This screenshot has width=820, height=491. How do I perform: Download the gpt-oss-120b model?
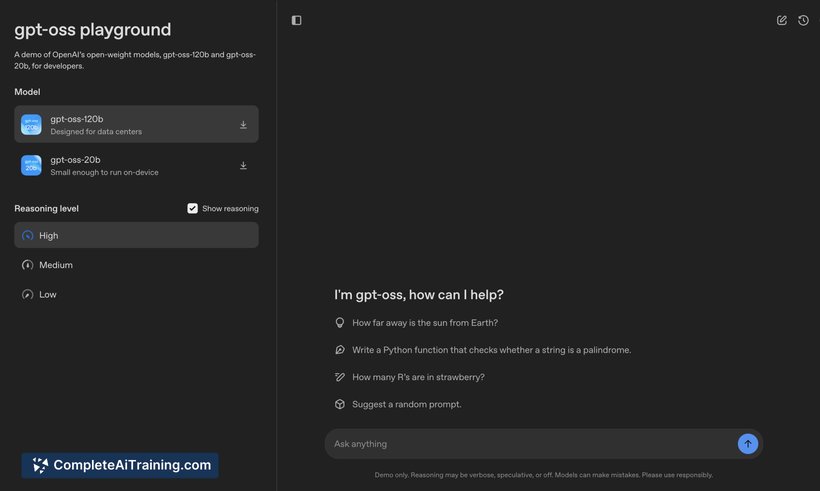pos(243,125)
